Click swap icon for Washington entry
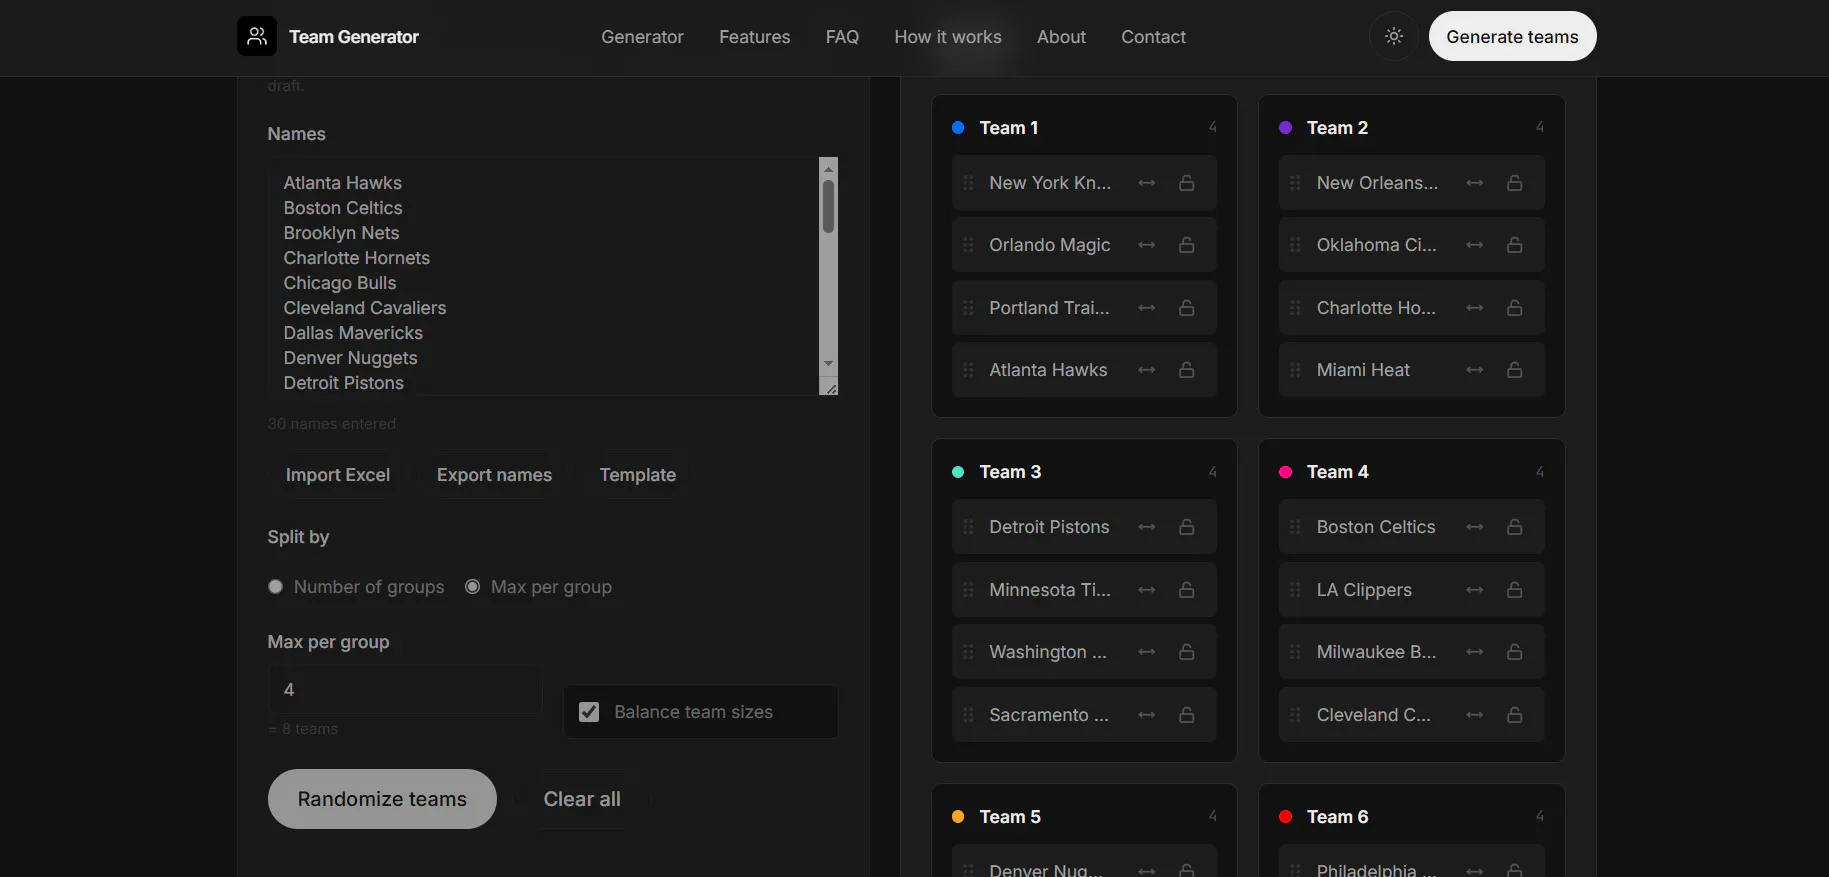 pos(1147,652)
